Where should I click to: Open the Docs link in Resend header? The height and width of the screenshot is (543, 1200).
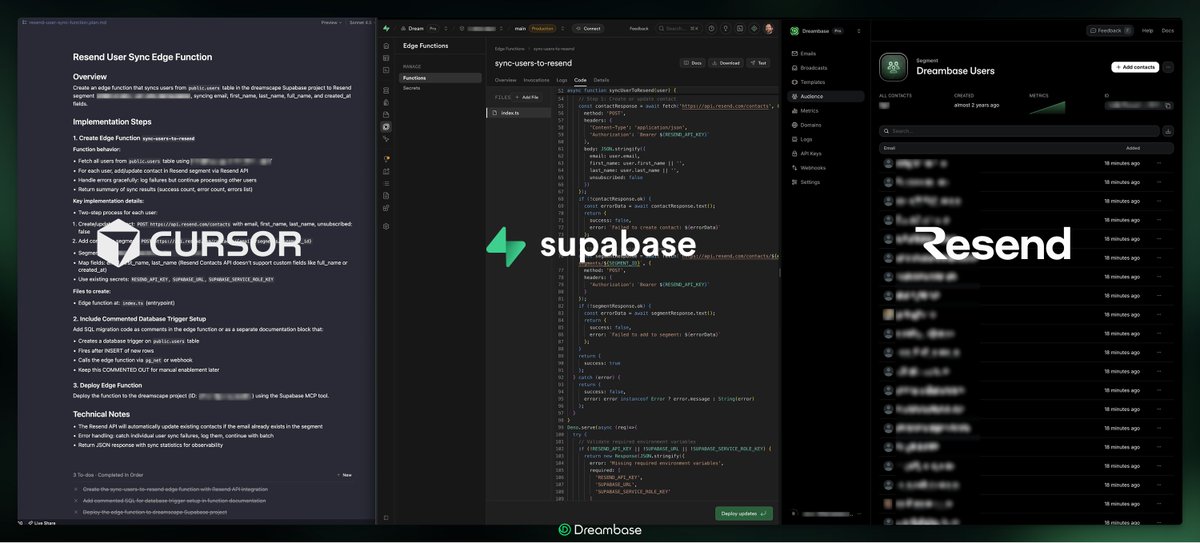1168,31
